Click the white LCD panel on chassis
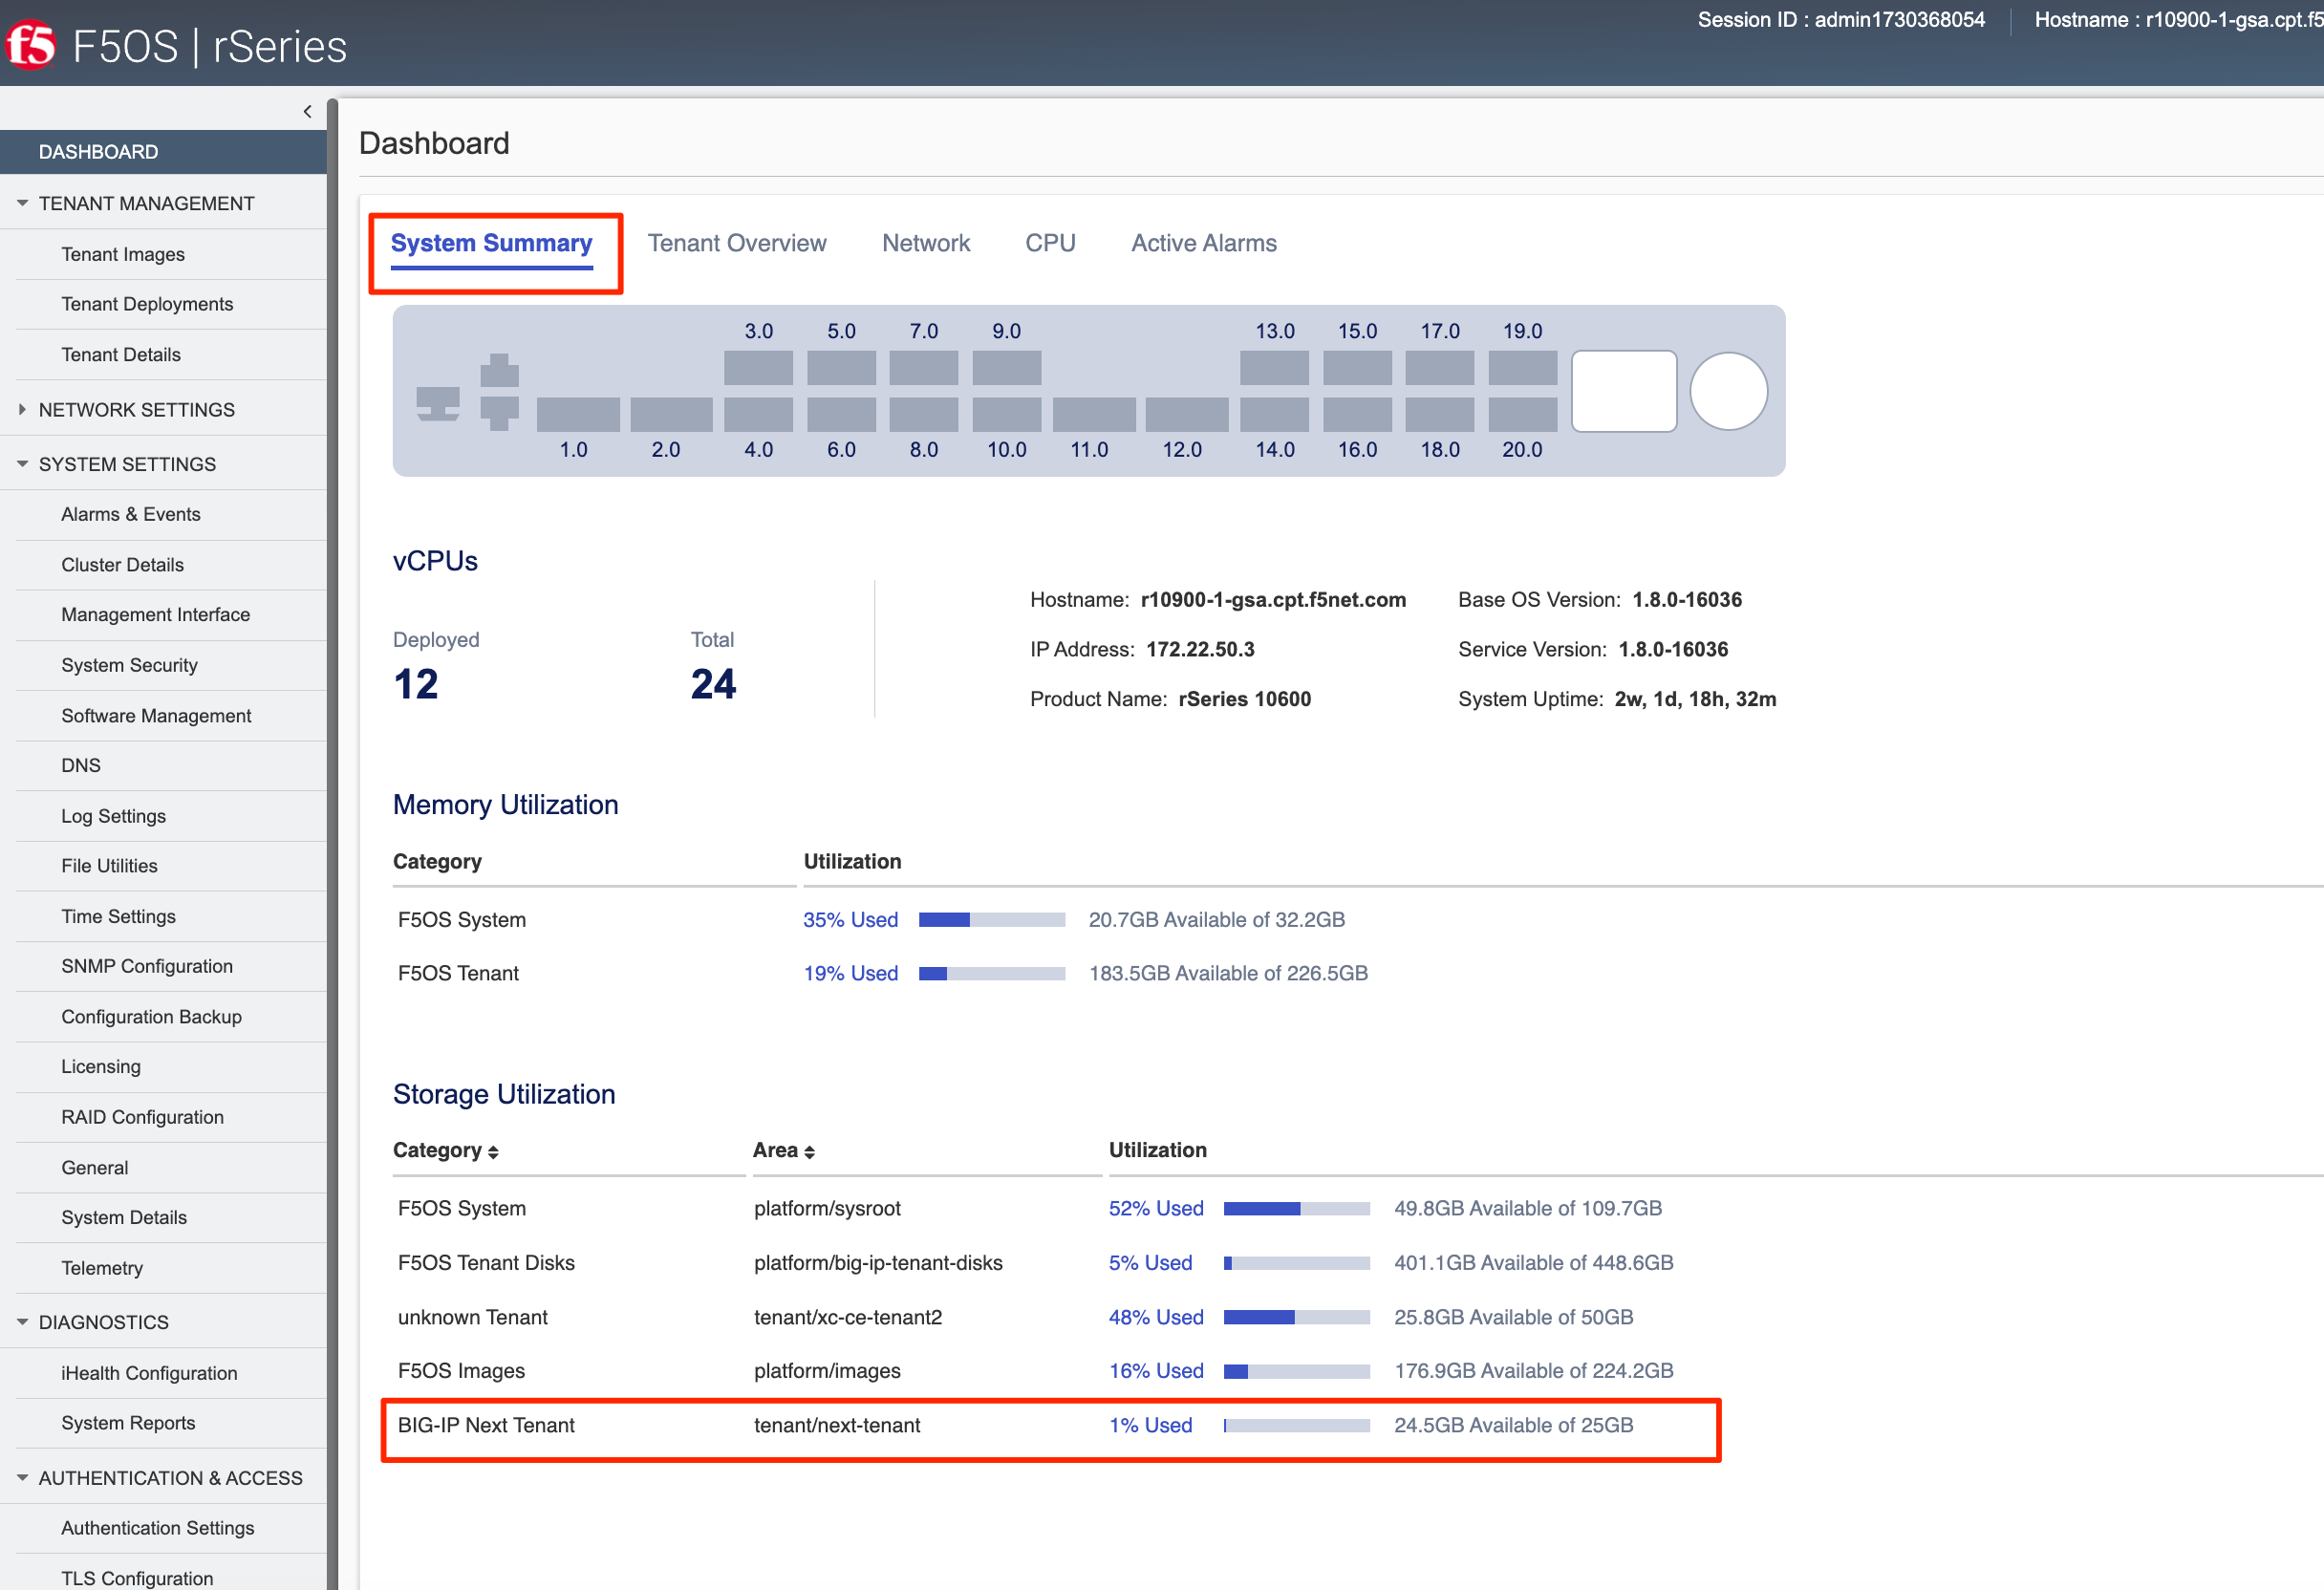 (x=1624, y=391)
